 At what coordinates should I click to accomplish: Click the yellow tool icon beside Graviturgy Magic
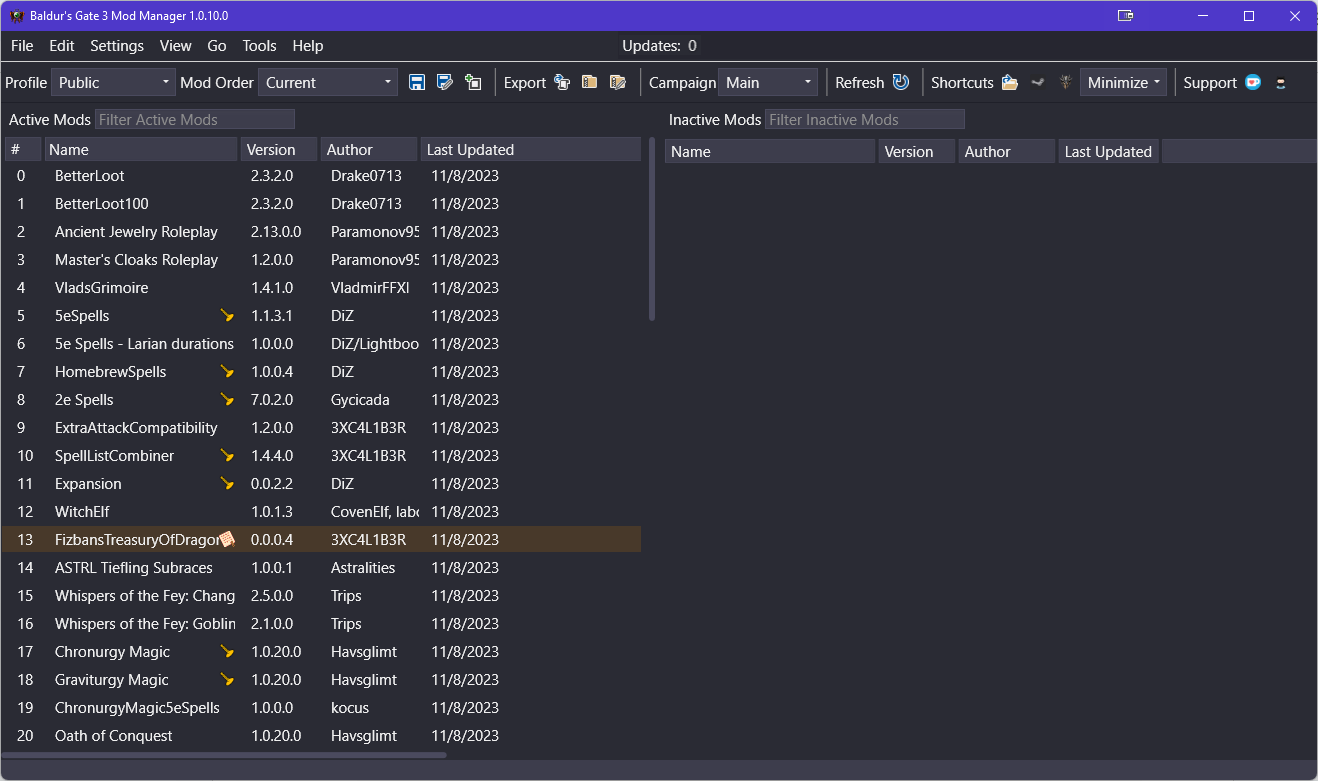(x=227, y=679)
